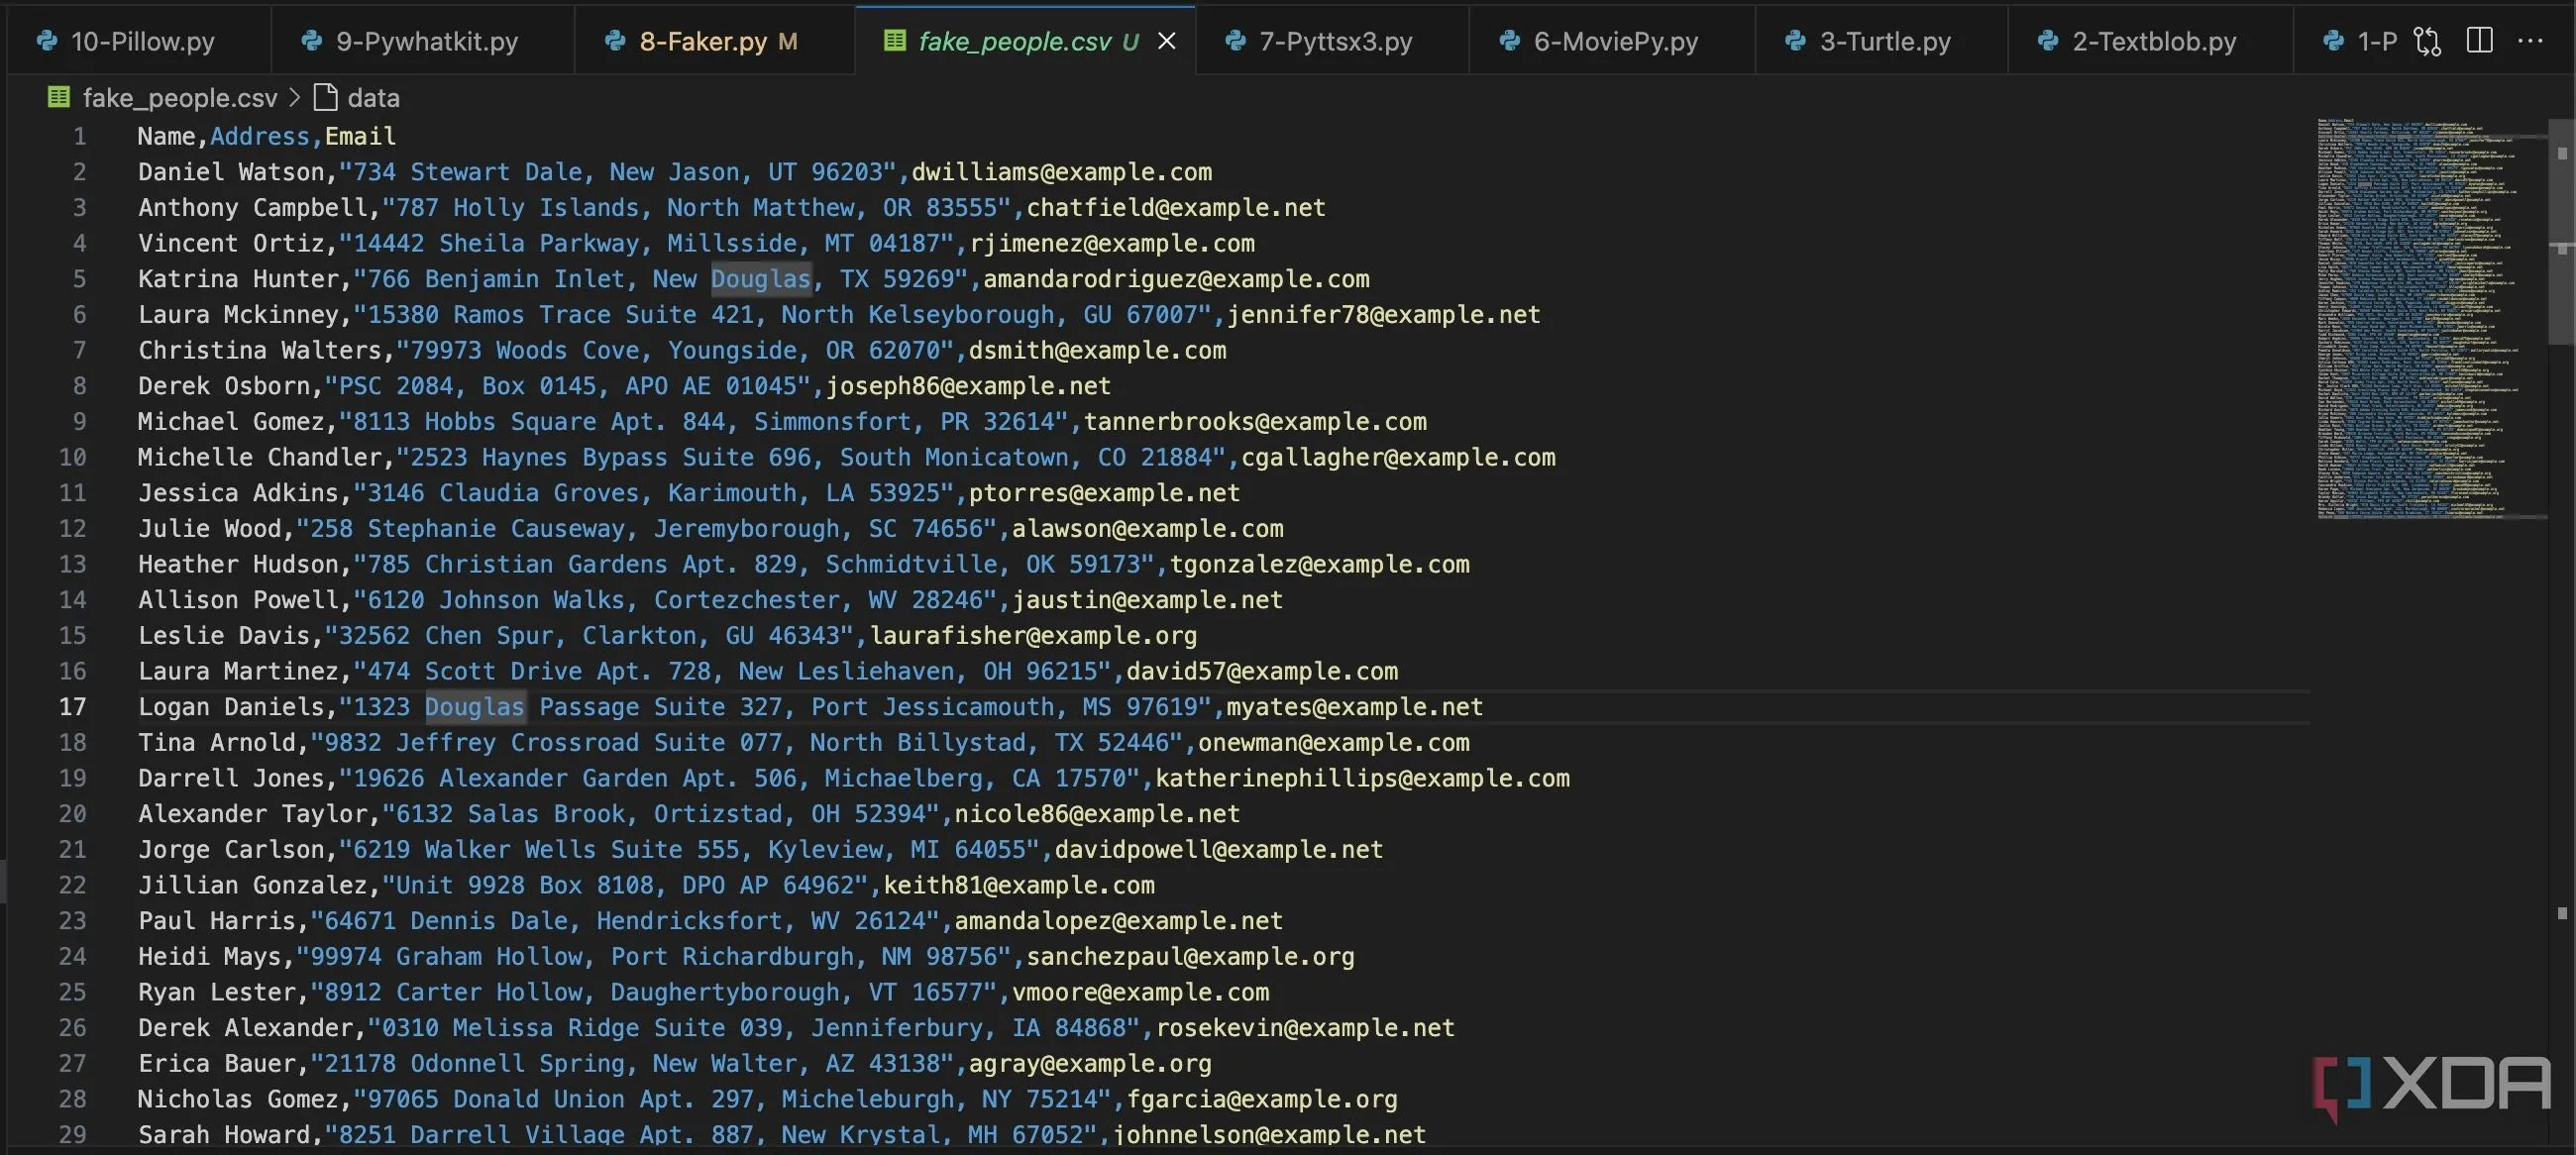
Task: Click 'Vincent Ortiz' on line 4
Action: [231, 243]
